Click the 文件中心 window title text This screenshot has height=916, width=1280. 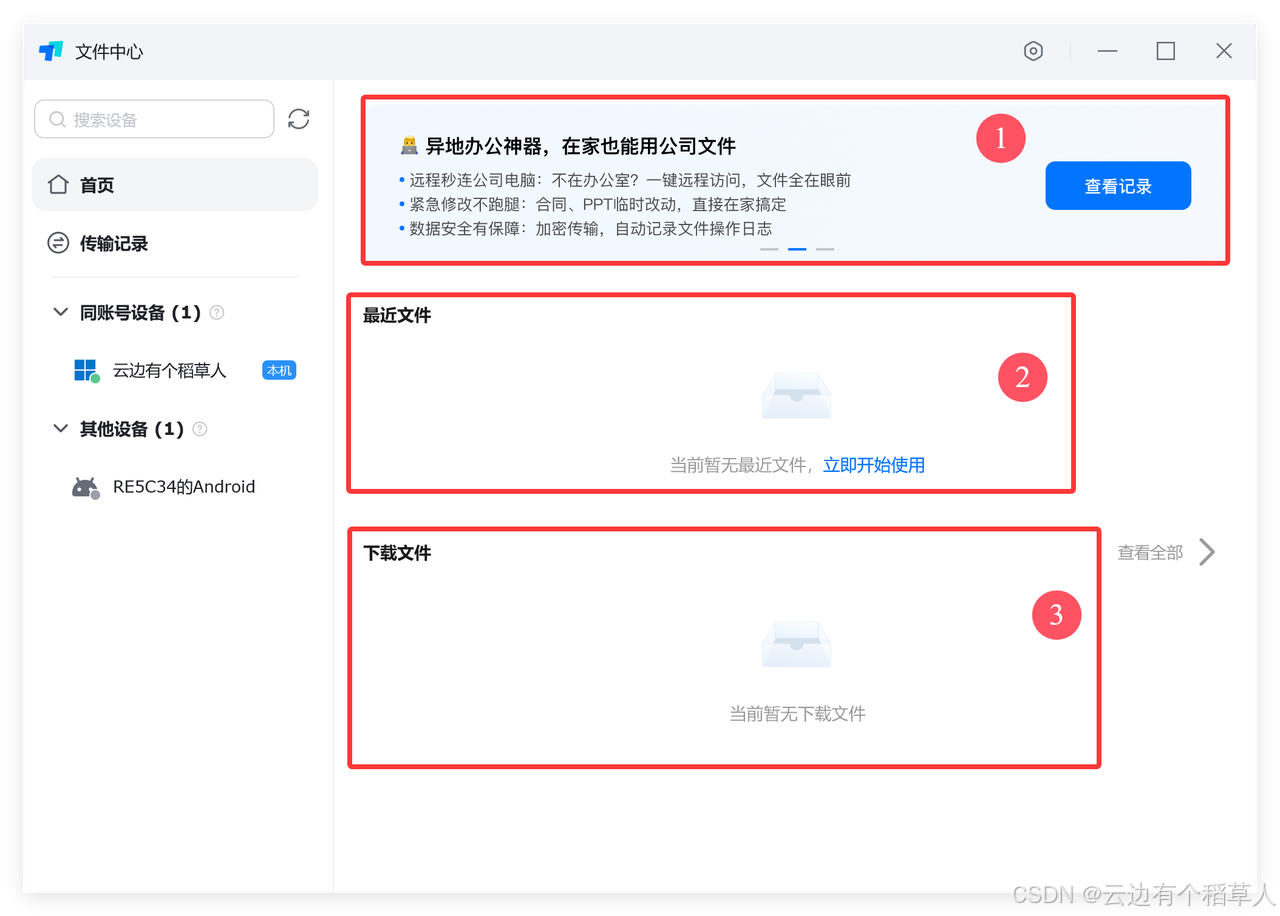tap(109, 52)
